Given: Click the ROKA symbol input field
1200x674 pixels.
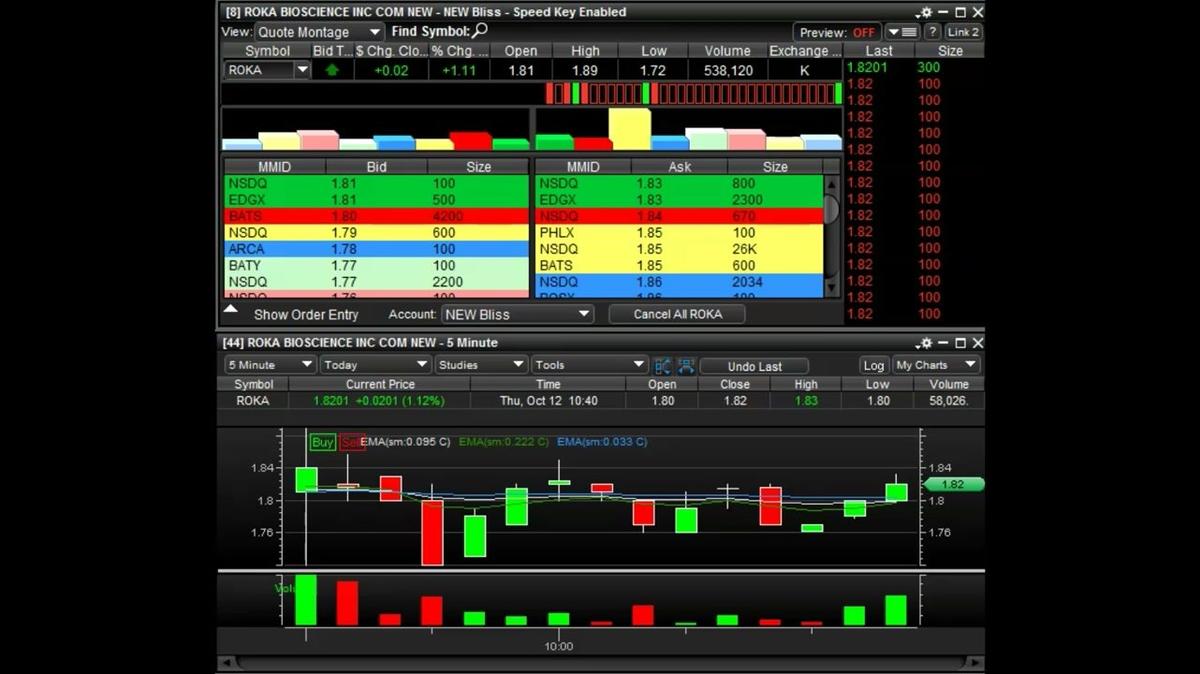Looking at the screenshot, I should 258,70.
